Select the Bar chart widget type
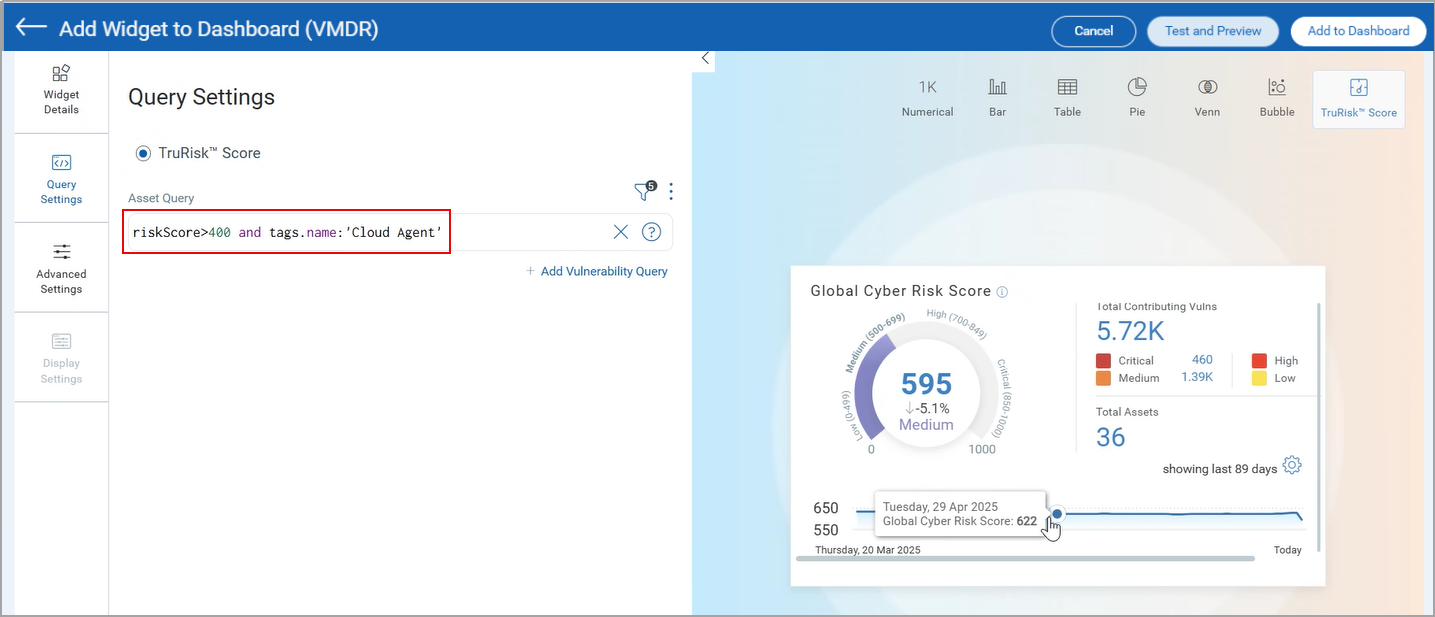This screenshot has width=1435, height=617. (x=997, y=98)
